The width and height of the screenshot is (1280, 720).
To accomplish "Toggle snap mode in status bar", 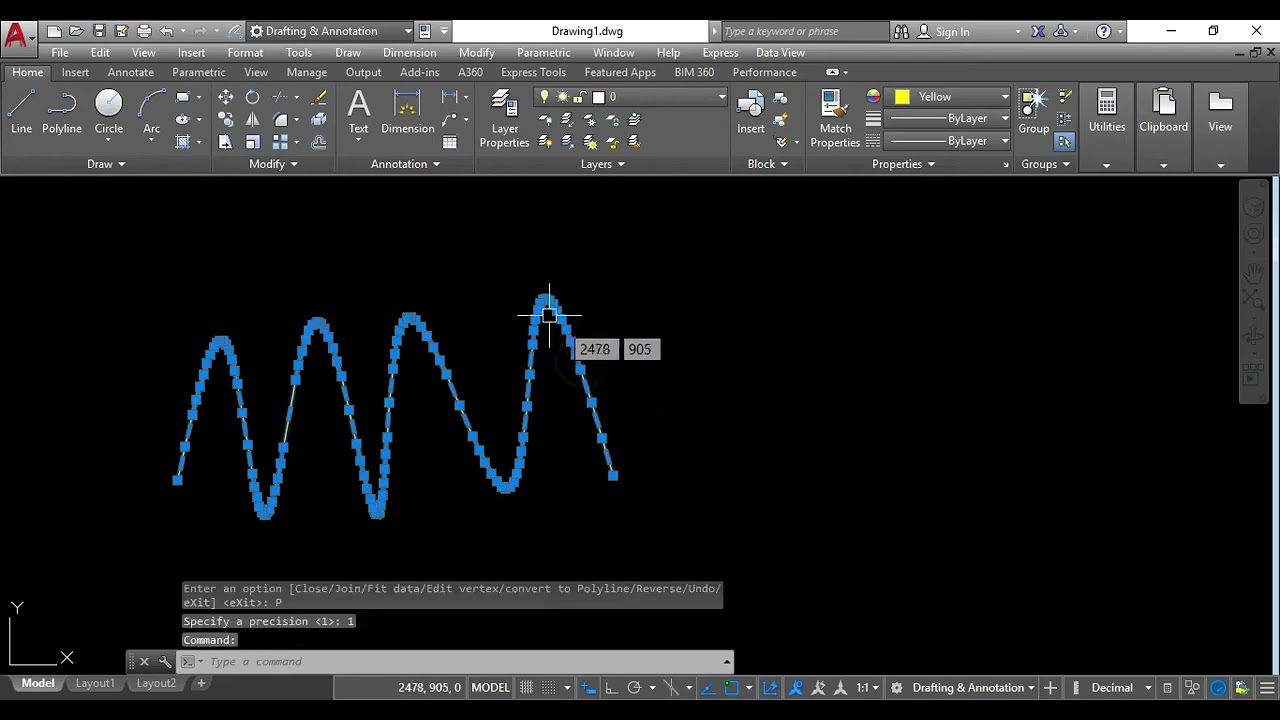I will pos(549,688).
